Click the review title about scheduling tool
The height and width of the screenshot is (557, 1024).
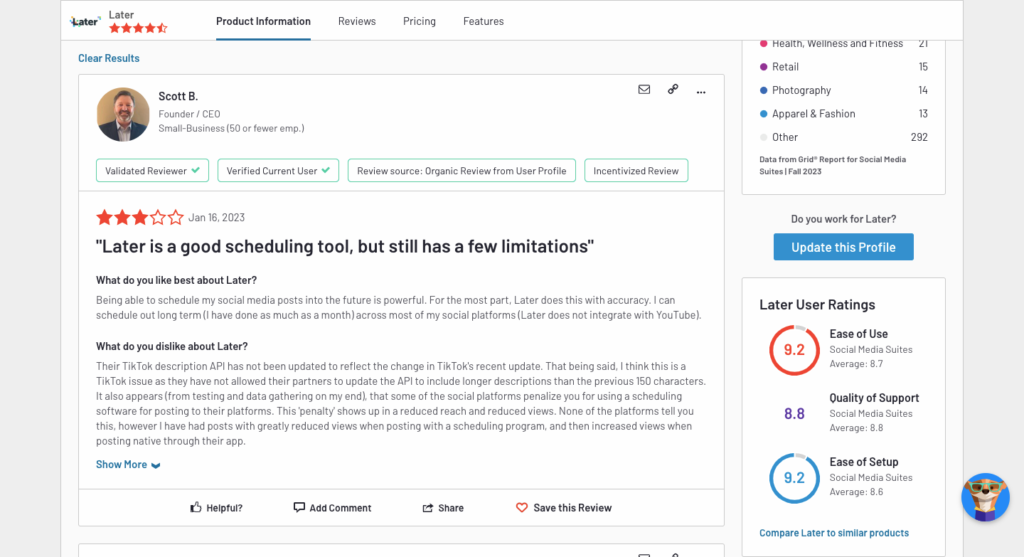tap(345, 246)
